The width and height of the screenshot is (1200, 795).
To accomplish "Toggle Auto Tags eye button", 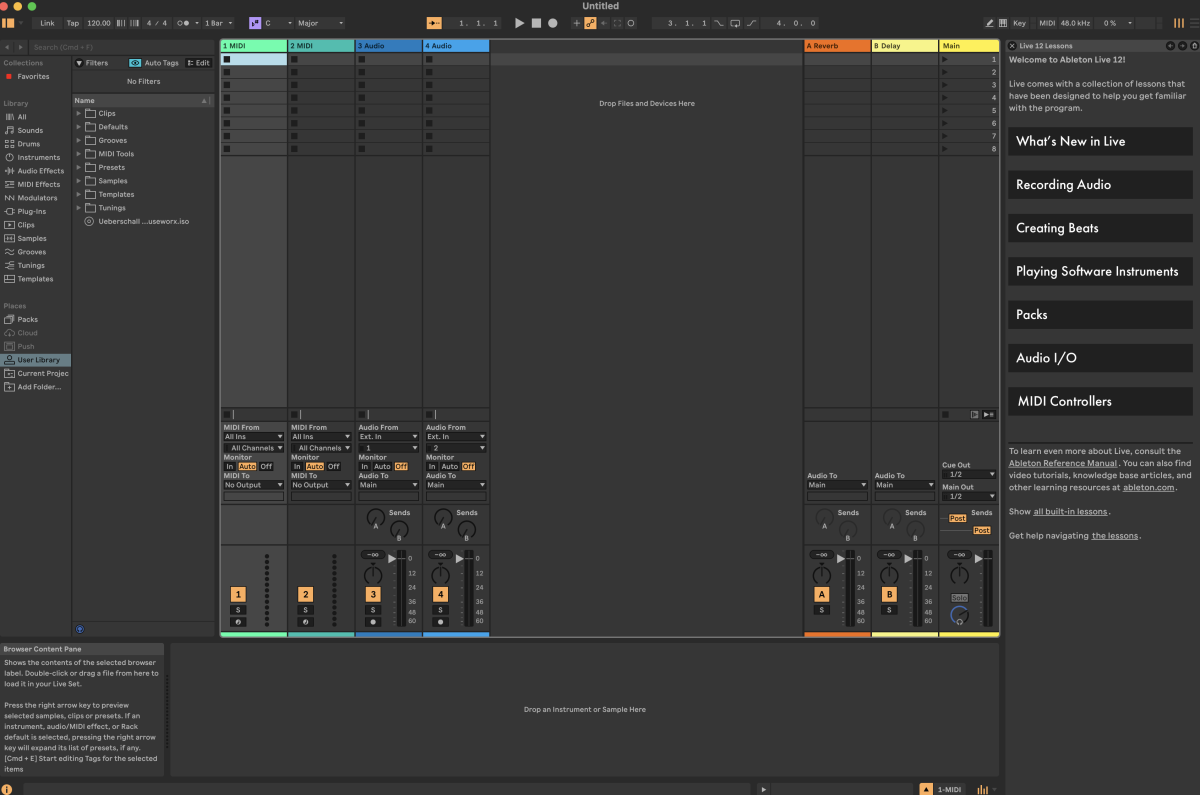I will [x=135, y=62].
